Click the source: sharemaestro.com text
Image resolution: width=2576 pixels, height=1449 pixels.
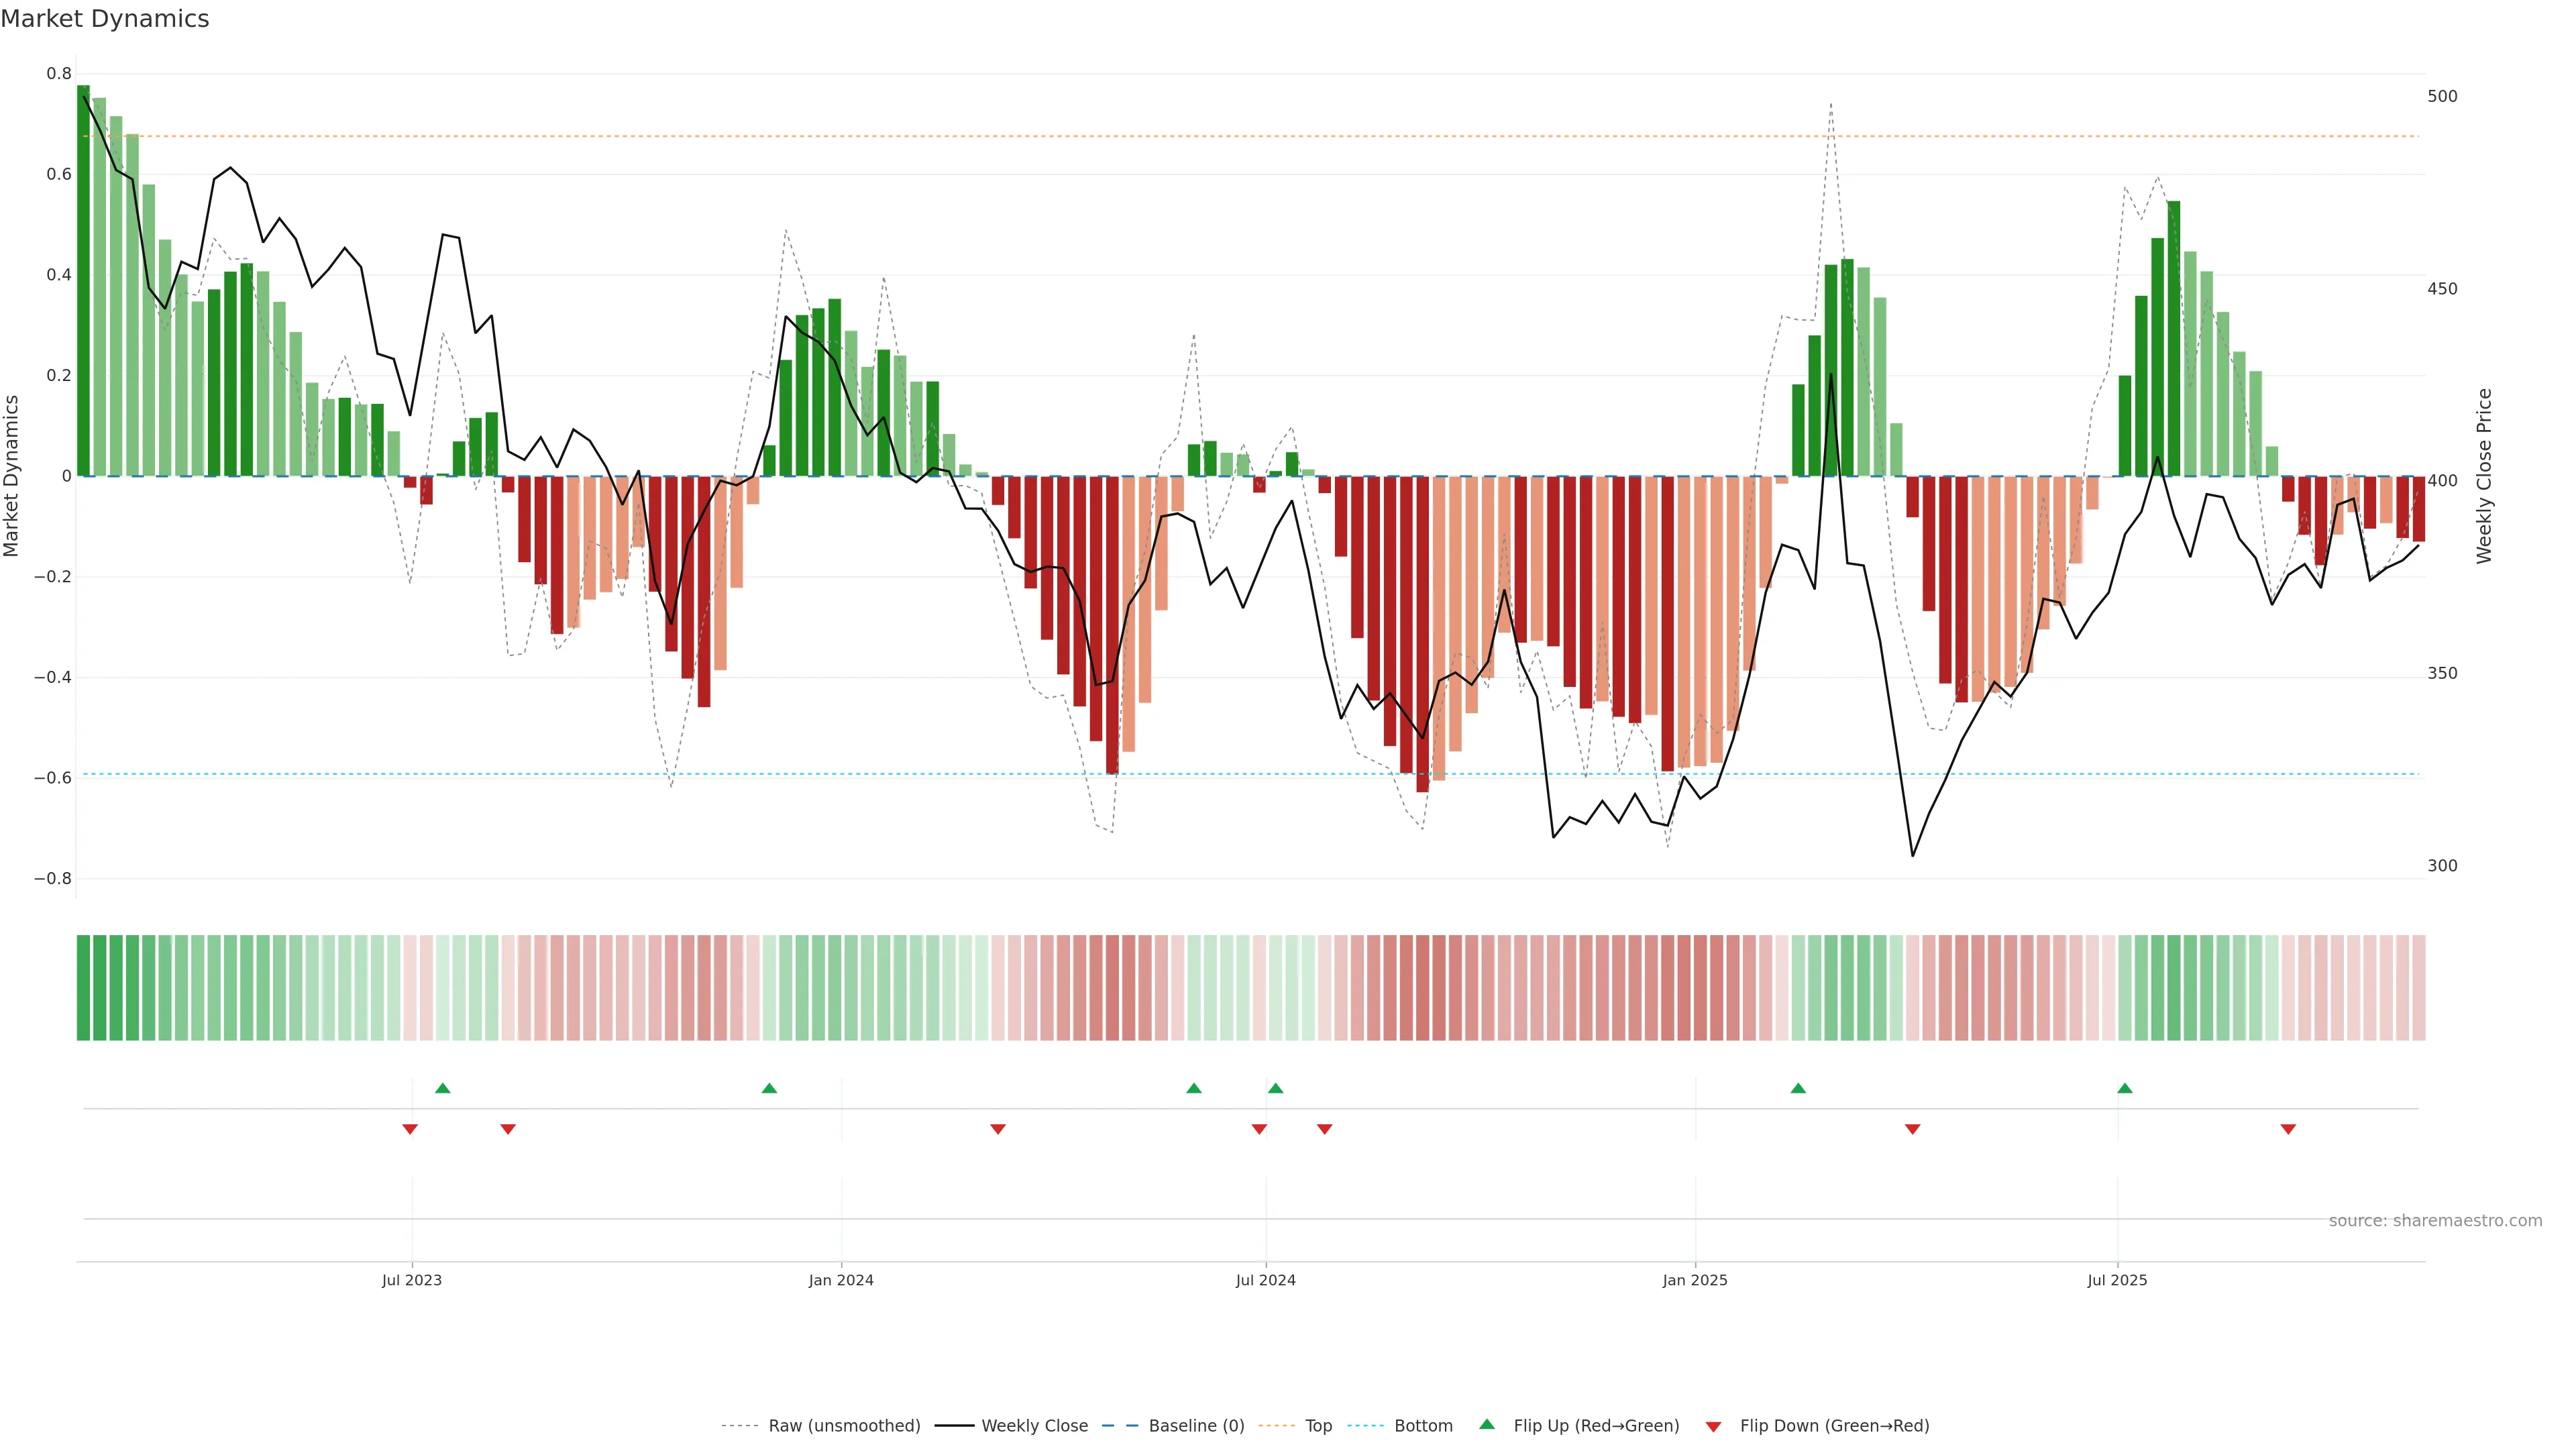pos(2435,1221)
